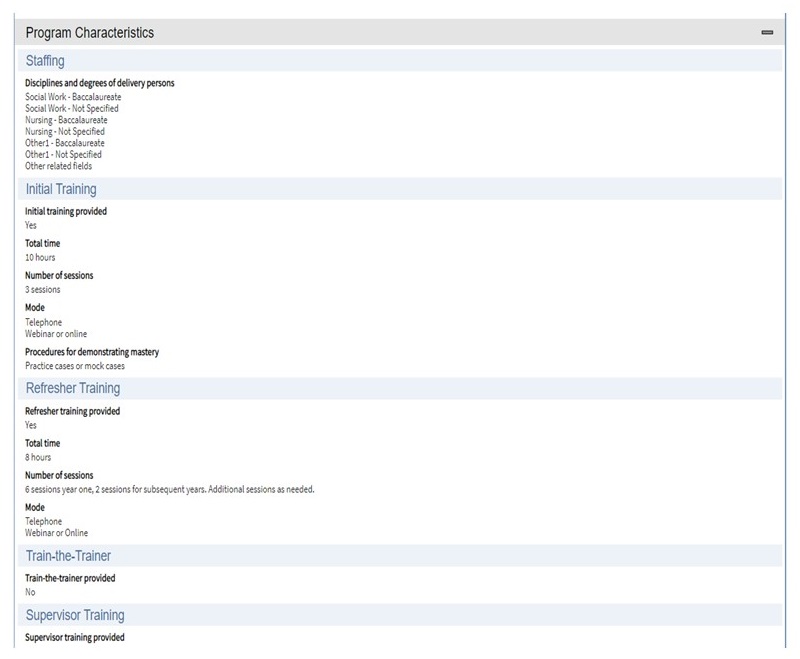
Task: Click the '8 hours' refresher total time
Action: (x=38, y=457)
